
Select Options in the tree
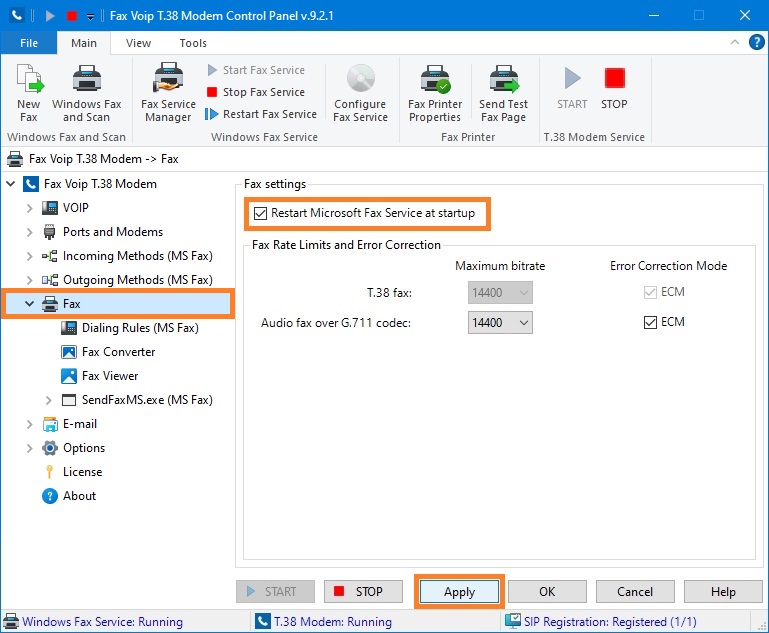point(84,448)
